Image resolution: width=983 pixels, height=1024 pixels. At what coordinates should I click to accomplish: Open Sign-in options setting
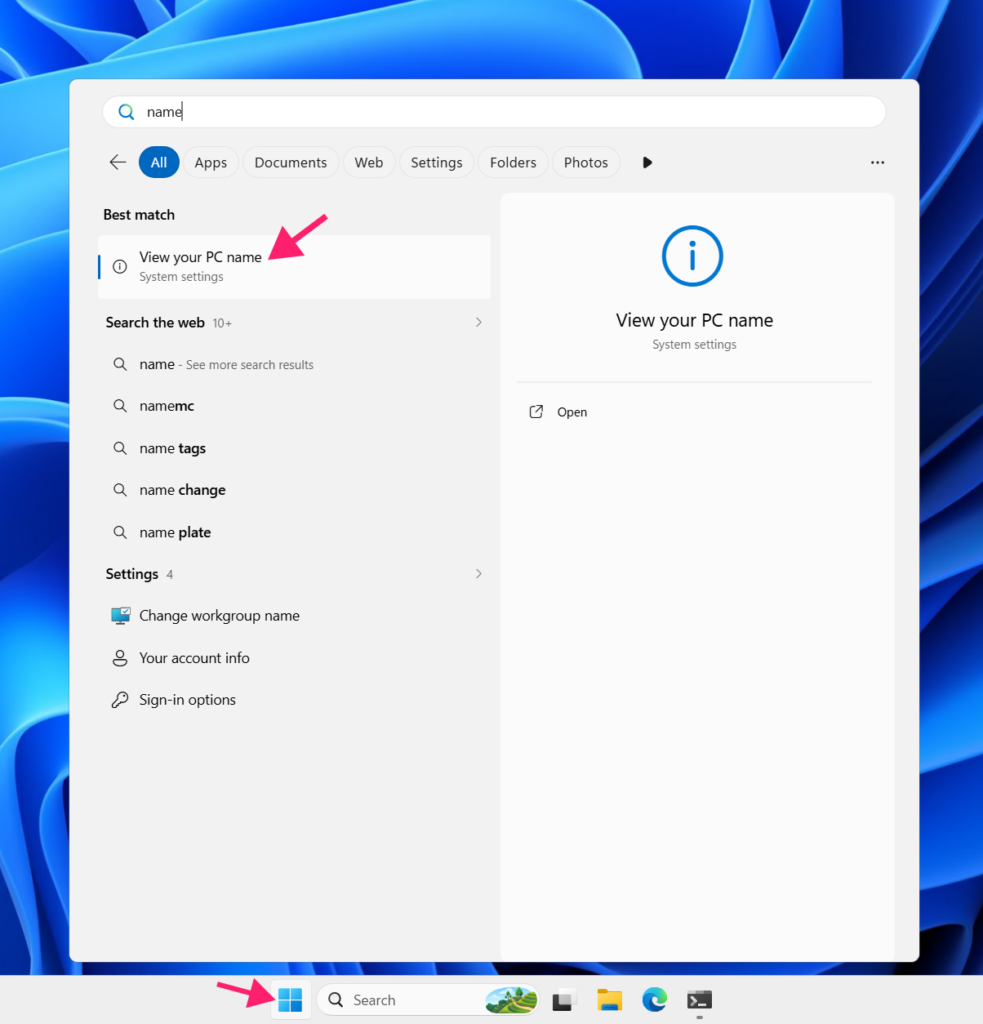[x=294, y=699]
